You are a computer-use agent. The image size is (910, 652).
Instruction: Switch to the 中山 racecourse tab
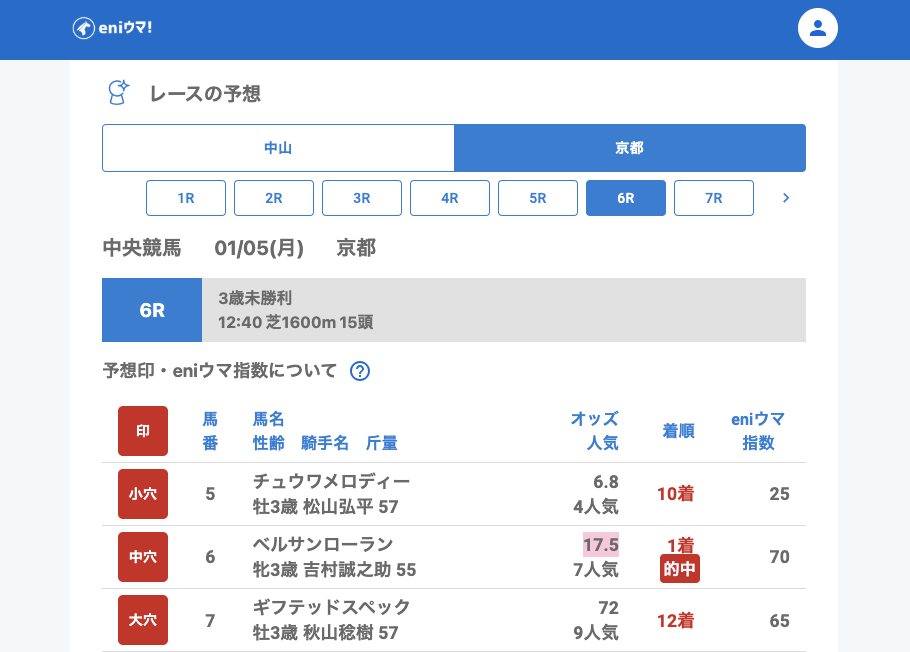tap(278, 148)
